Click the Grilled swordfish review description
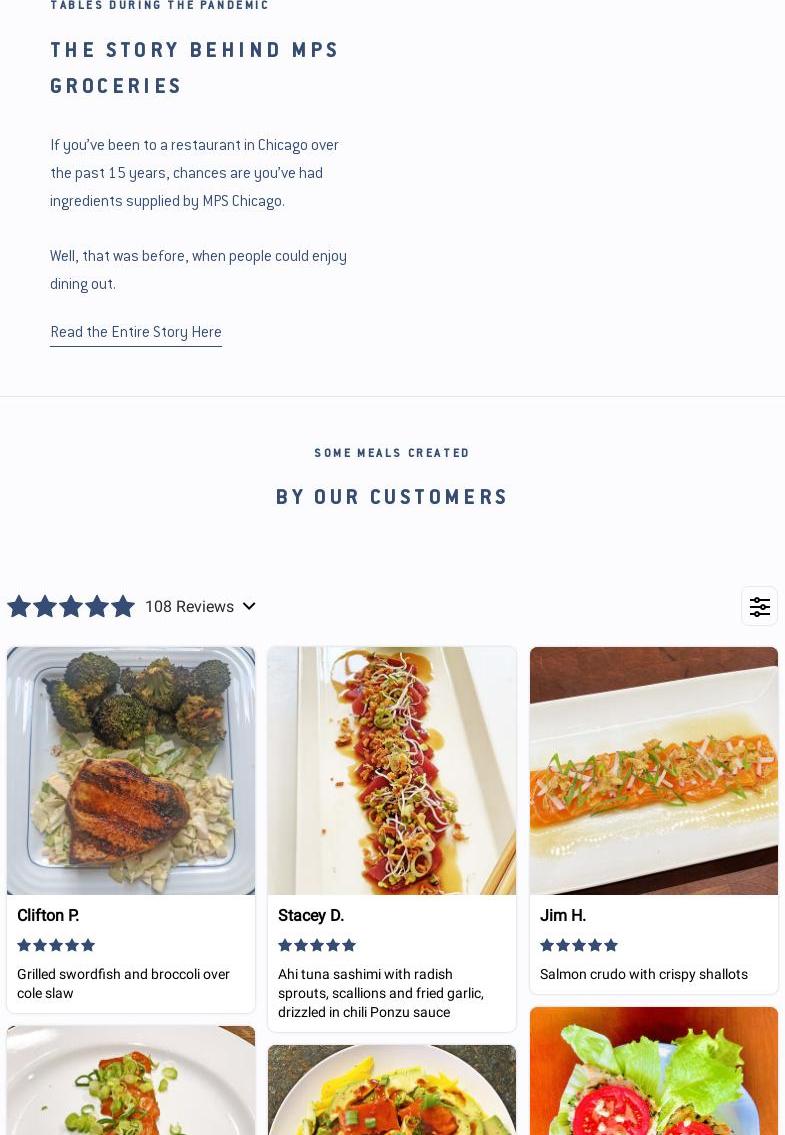The image size is (785, 1135). (123, 983)
